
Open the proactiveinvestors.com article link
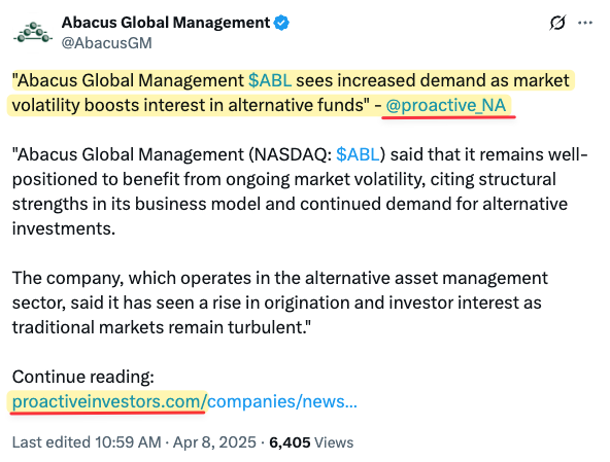pyautogui.click(x=184, y=401)
